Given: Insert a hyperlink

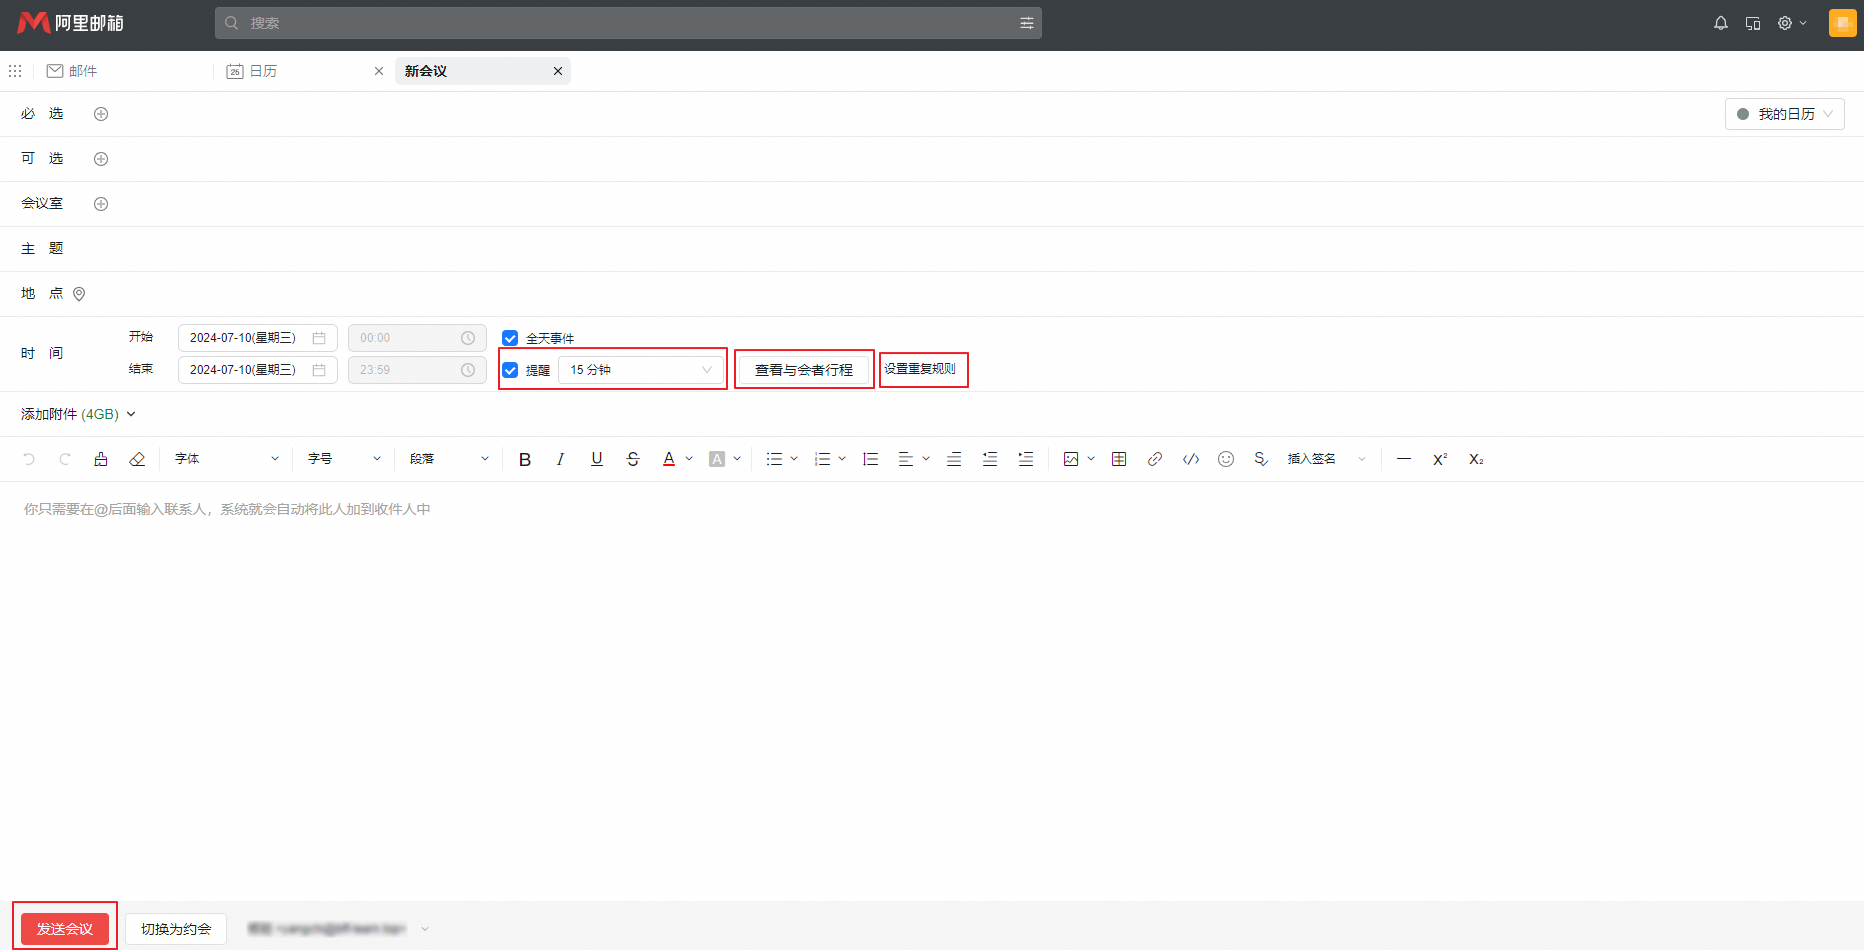Looking at the screenshot, I should (x=1155, y=459).
